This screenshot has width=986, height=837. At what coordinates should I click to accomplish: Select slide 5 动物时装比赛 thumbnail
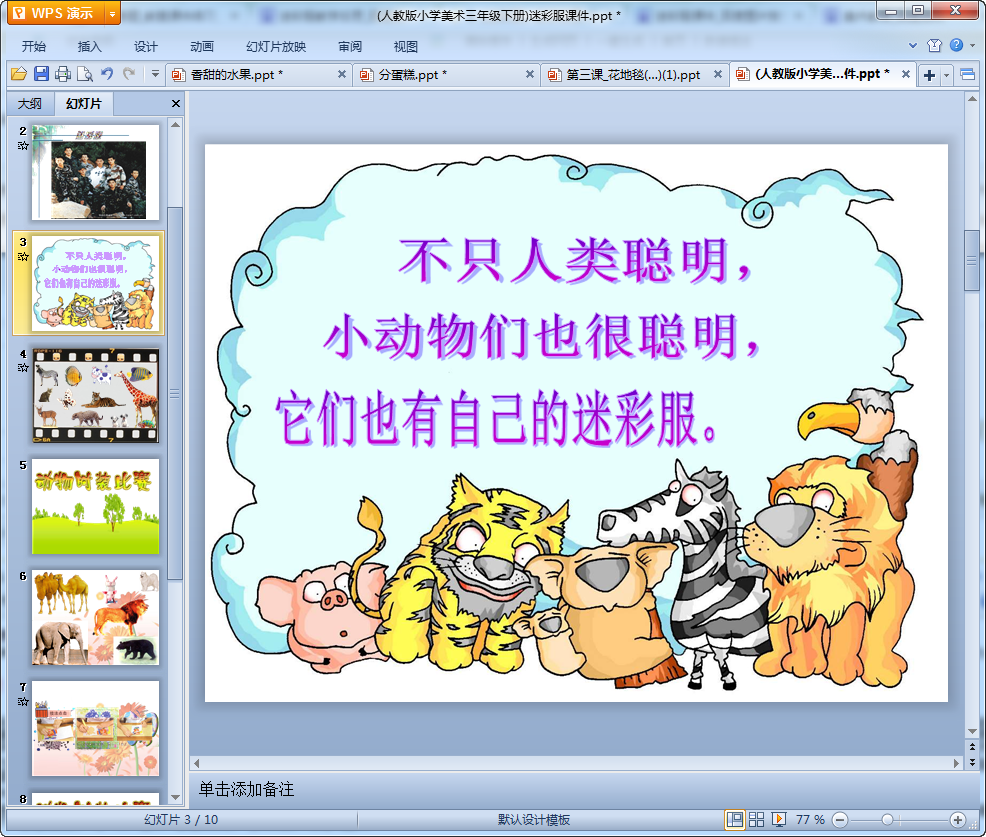pos(96,506)
